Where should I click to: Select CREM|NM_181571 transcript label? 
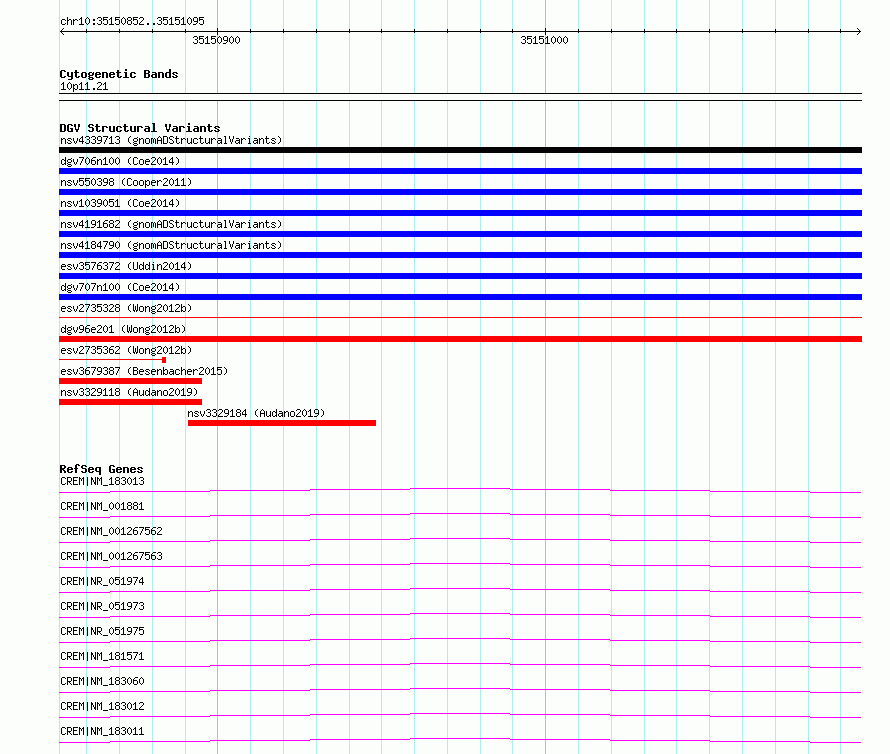point(102,656)
